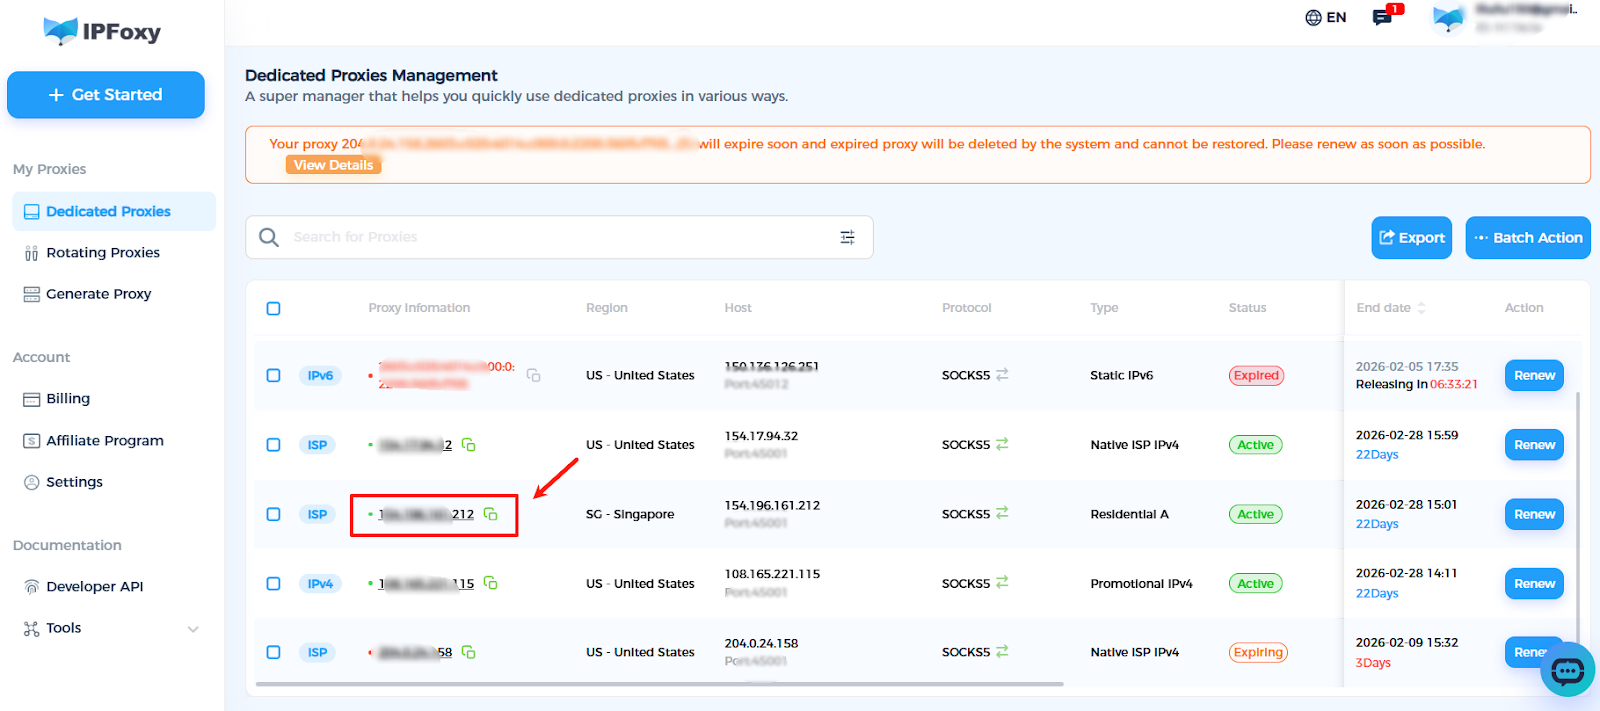Toggle the select-all proxies checkbox
The image size is (1600, 711).
point(273,308)
